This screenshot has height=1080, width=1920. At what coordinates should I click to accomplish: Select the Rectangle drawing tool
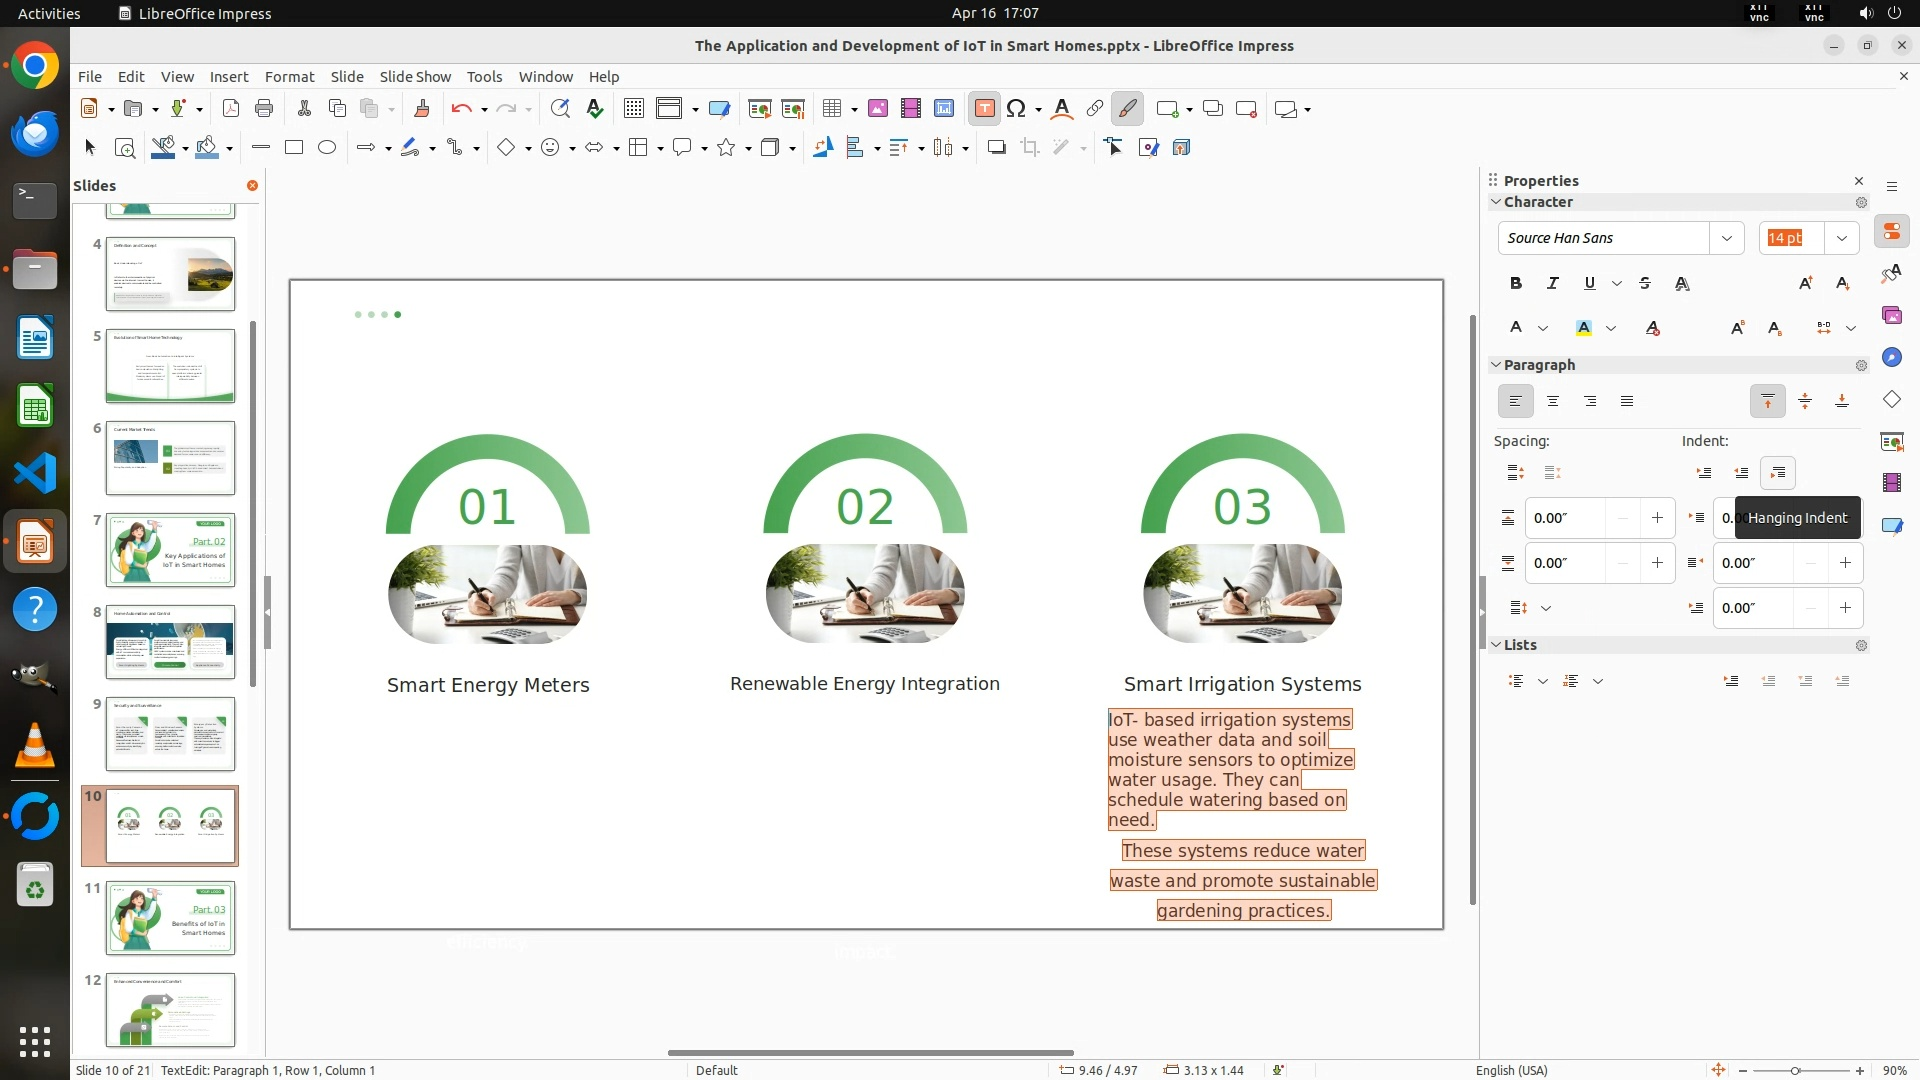coord(293,148)
